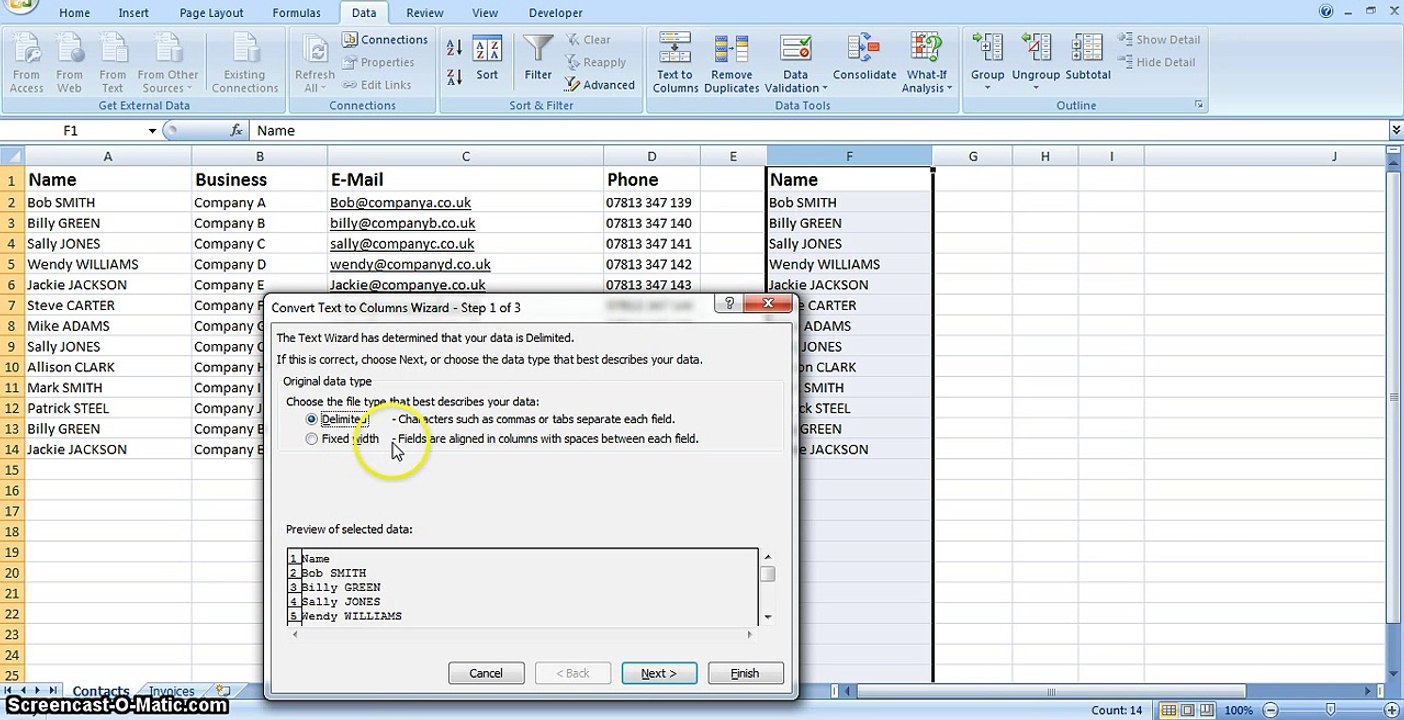Open the Name Box dropdown arrow

tap(152, 131)
